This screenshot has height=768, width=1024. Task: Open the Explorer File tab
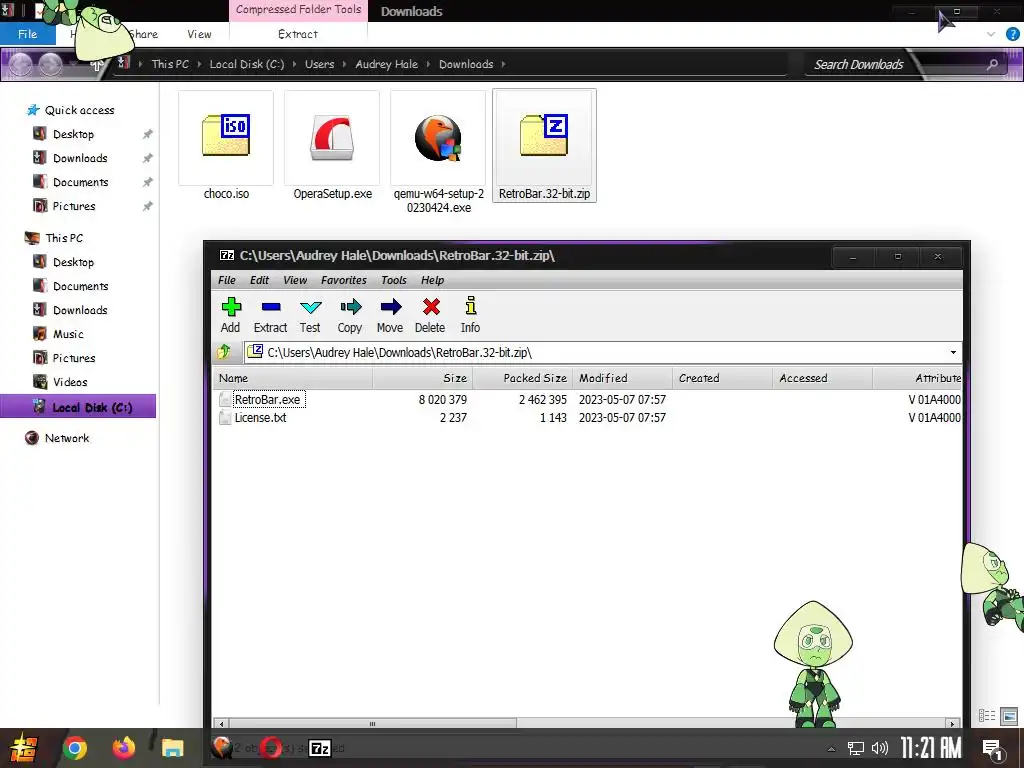tap(27, 34)
